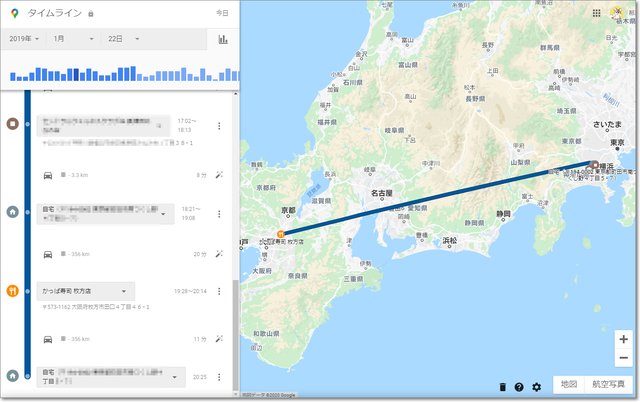
Task: Click the かっぱ寿司 restaurant marker on map
Action: pyautogui.click(x=283, y=235)
